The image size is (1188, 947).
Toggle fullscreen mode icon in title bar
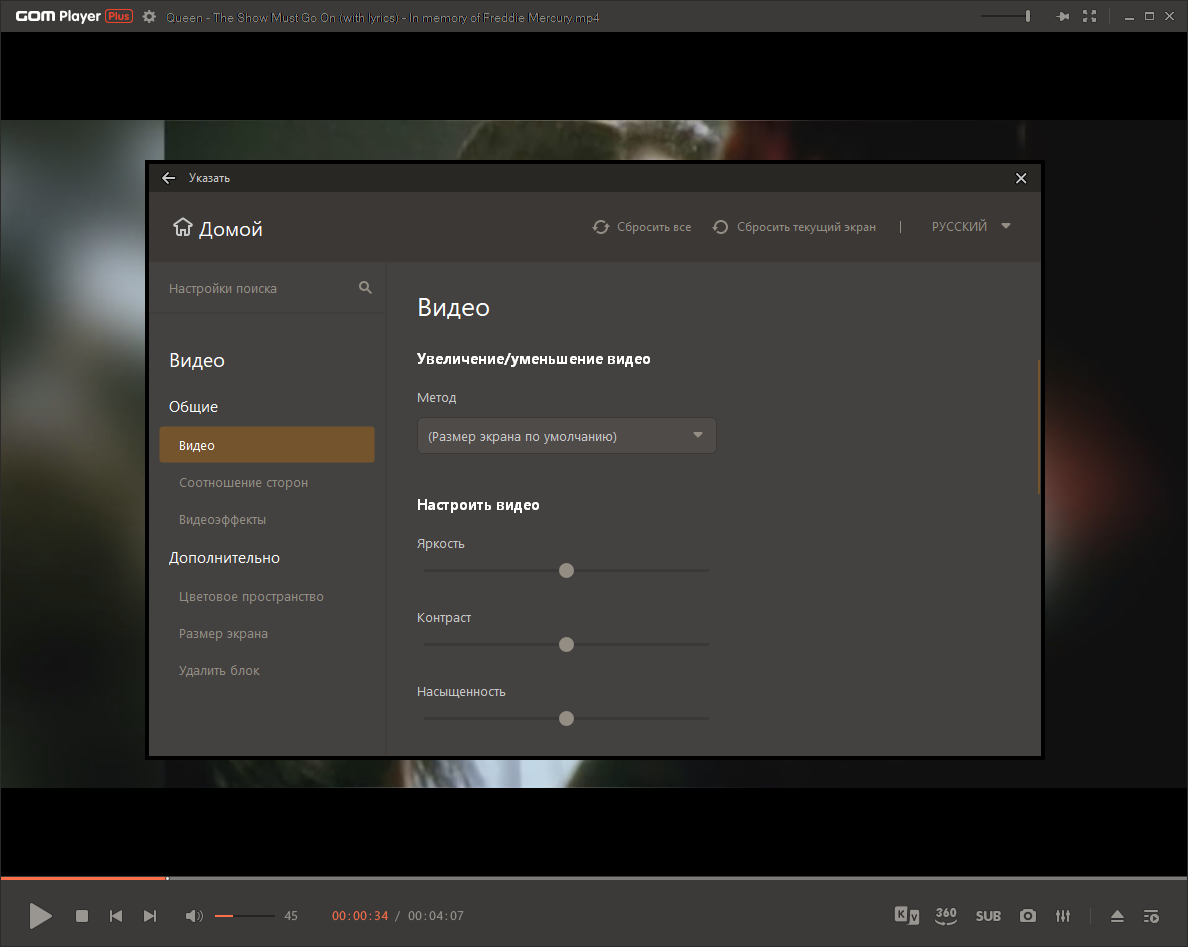pyautogui.click(x=1090, y=16)
